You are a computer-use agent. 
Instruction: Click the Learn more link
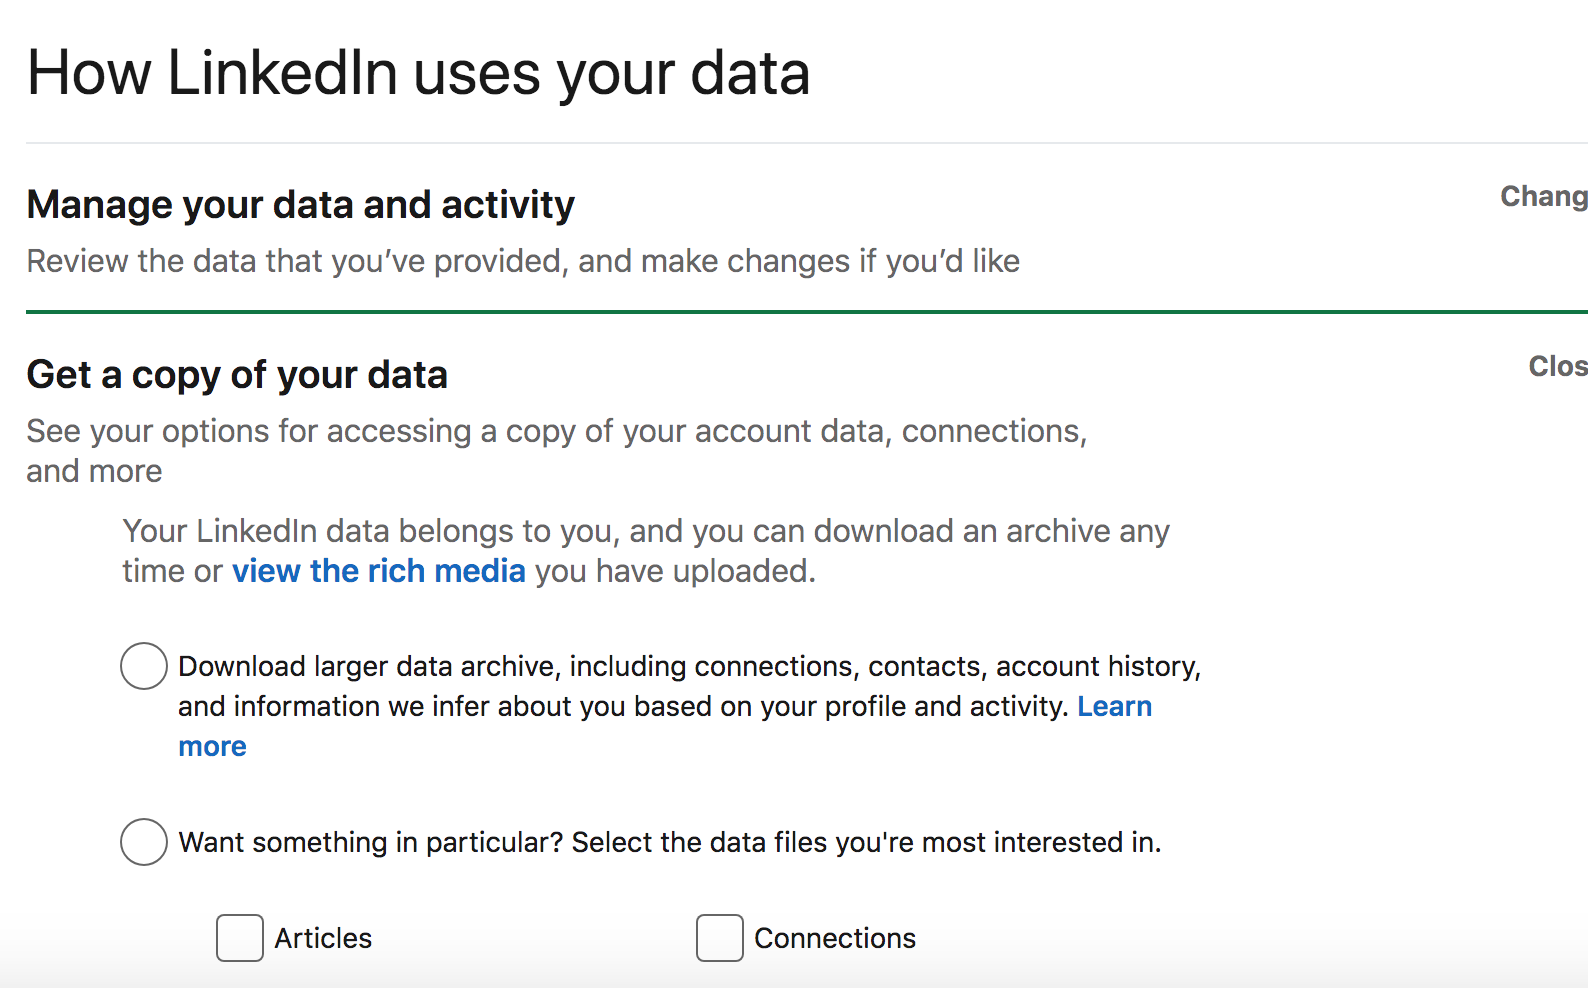coord(1114,707)
